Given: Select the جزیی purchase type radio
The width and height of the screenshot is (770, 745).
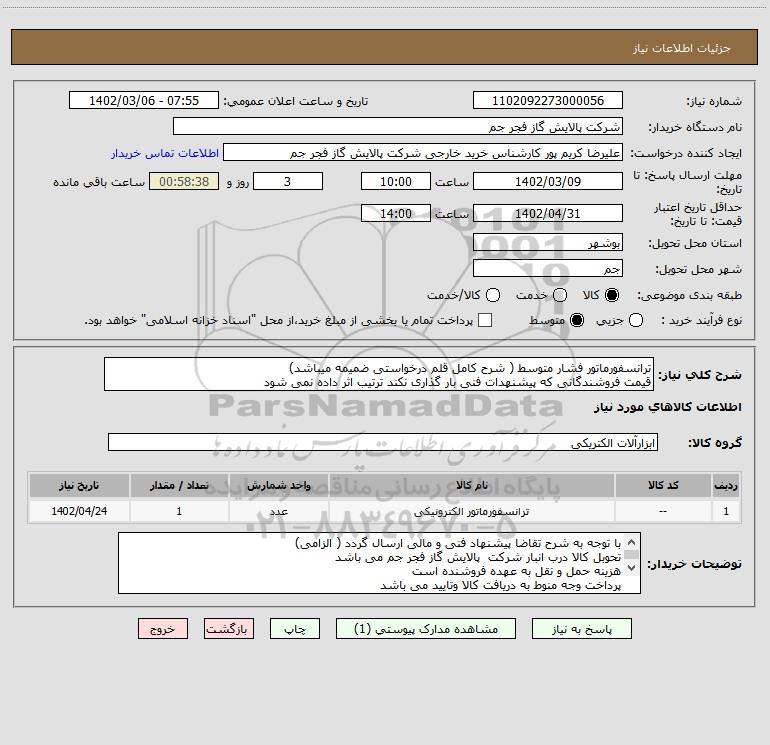Looking at the screenshot, I should tap(635, 320).
